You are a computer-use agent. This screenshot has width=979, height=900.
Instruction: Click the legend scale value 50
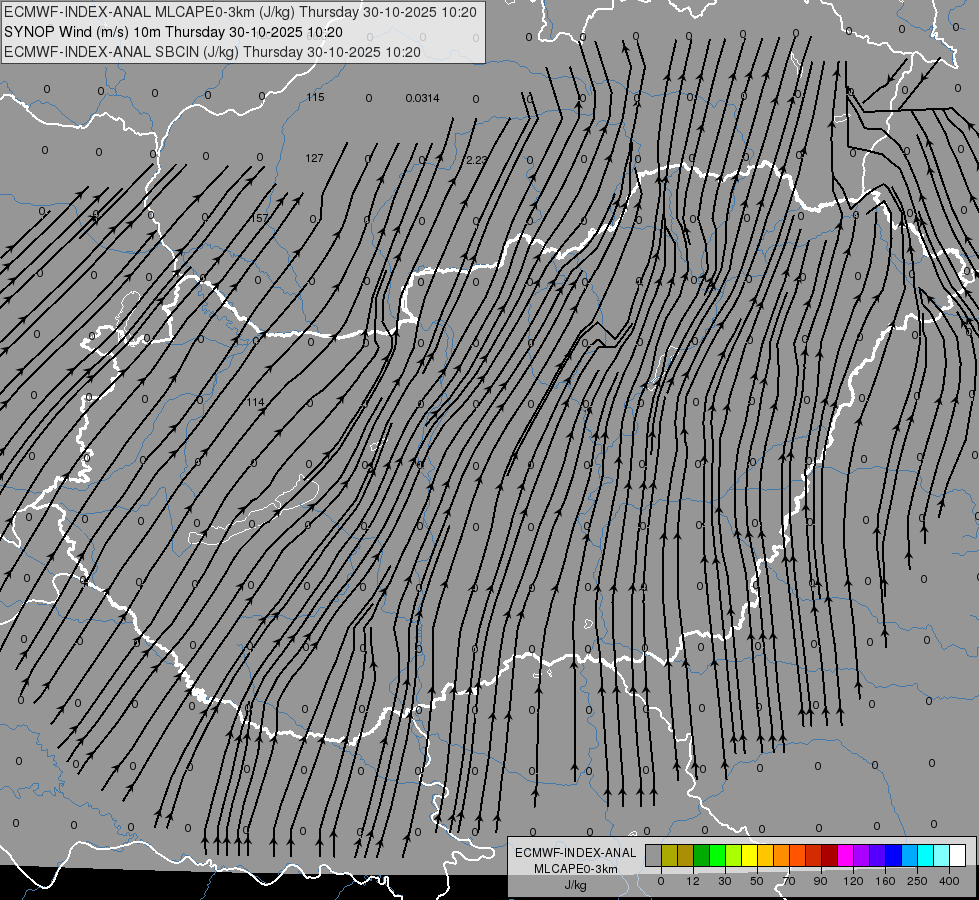tap(757, 881)
